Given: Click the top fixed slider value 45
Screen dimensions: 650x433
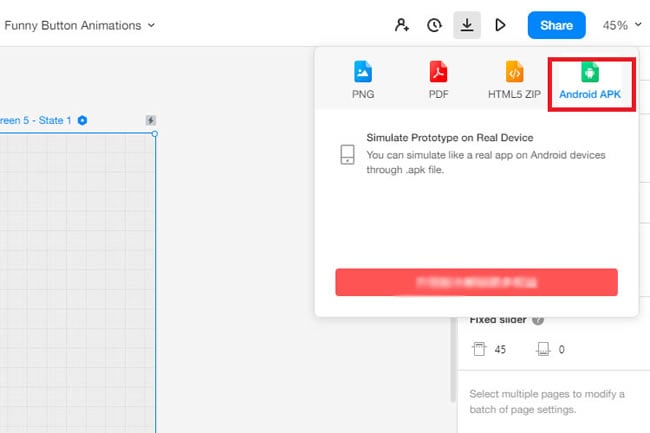Looking at the screenshot, I should 500,350.
